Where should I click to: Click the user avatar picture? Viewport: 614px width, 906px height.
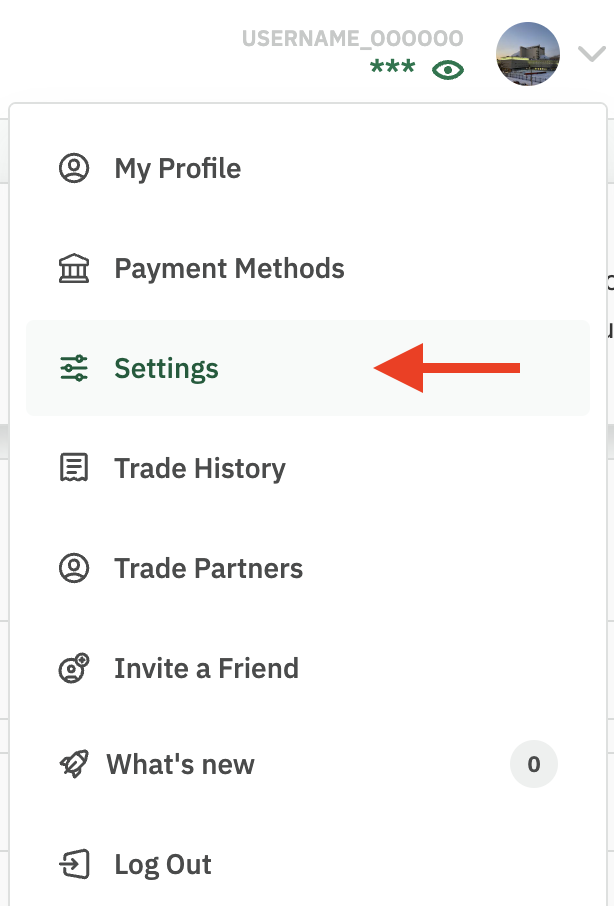point(528,54)
